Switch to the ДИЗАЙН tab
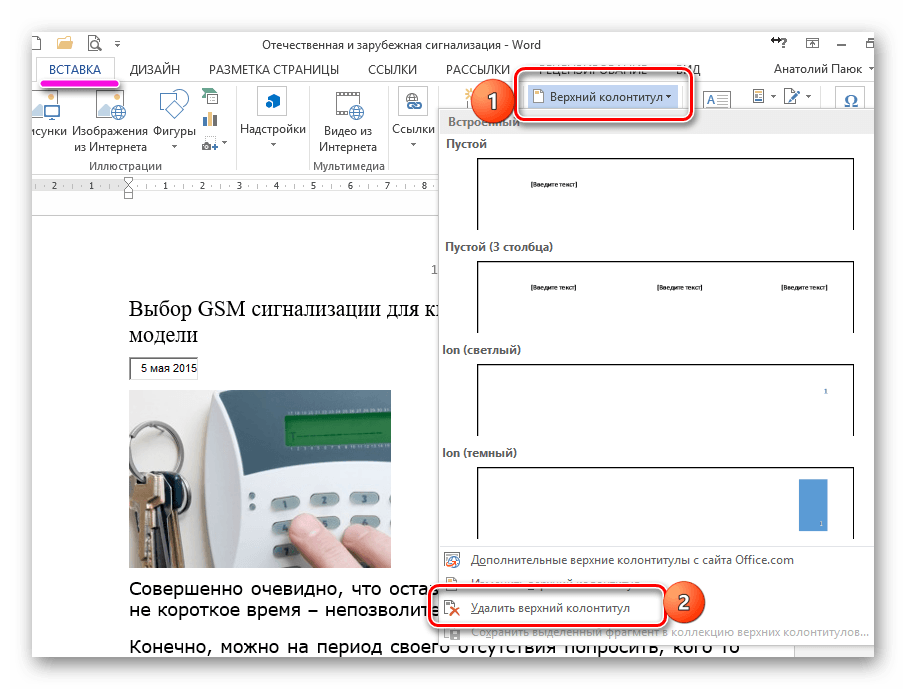This screenshot has width=906, height=689. coord(154,69)
